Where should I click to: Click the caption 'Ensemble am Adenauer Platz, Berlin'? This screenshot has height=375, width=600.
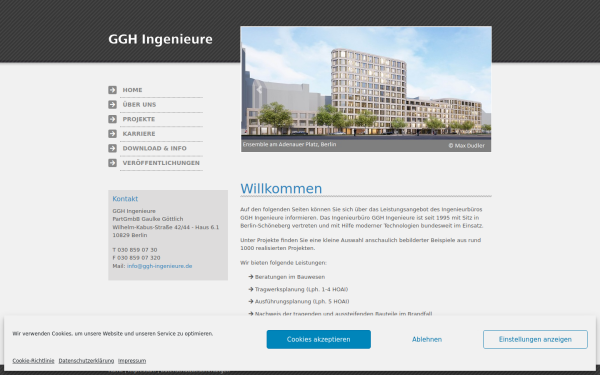(x=289, y=144)
